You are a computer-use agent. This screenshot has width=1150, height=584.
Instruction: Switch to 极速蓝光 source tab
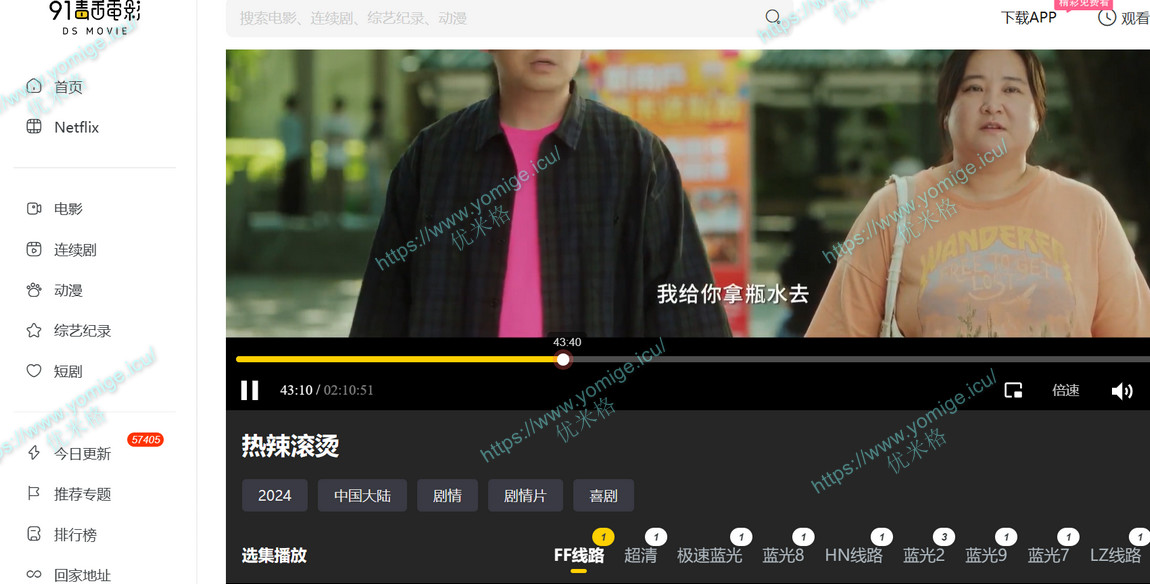[x=709, y=555]
